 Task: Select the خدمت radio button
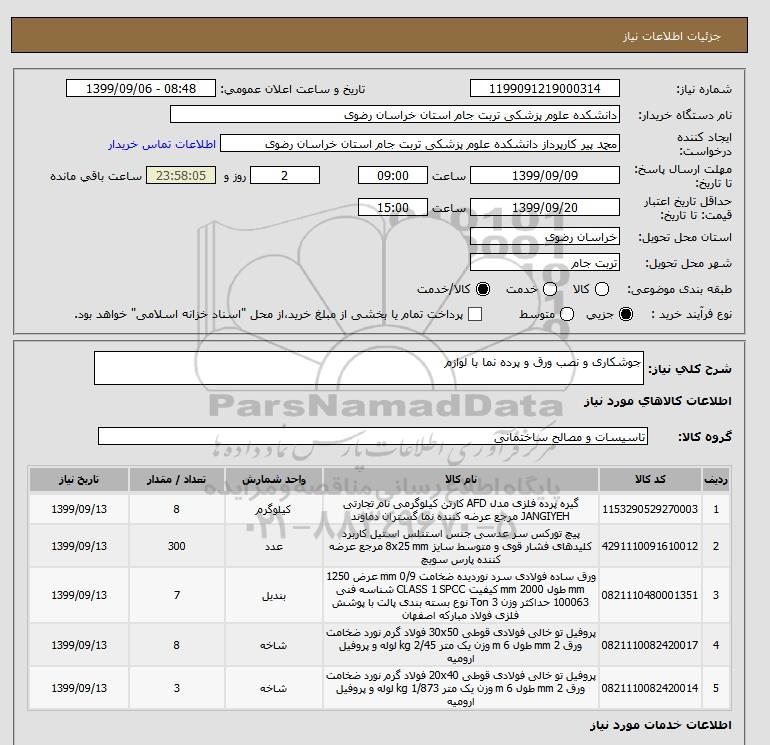tap(550, 289)
